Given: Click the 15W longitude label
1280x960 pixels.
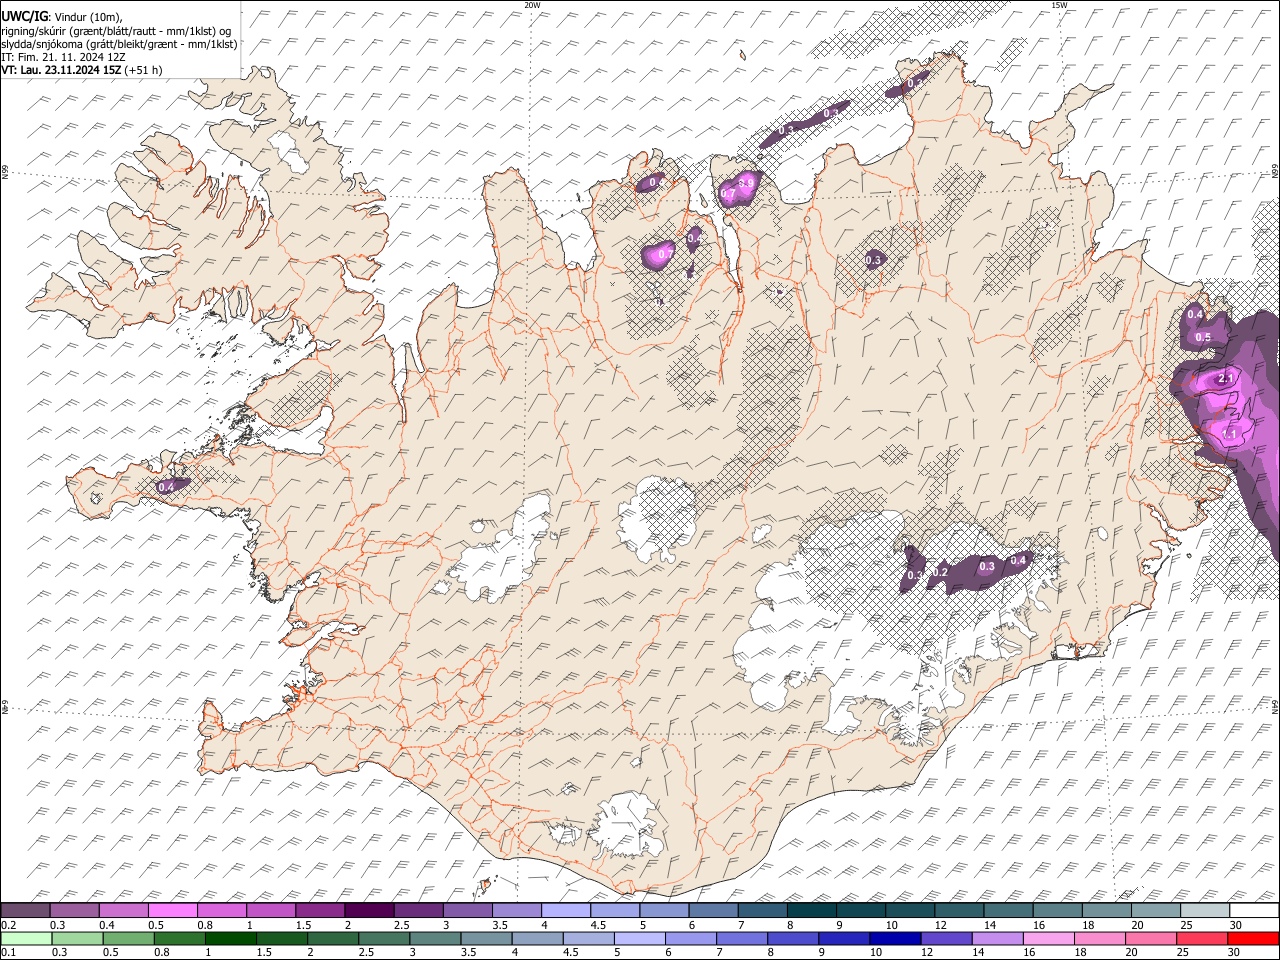Looking at the screenshot, I should 1059,5.
